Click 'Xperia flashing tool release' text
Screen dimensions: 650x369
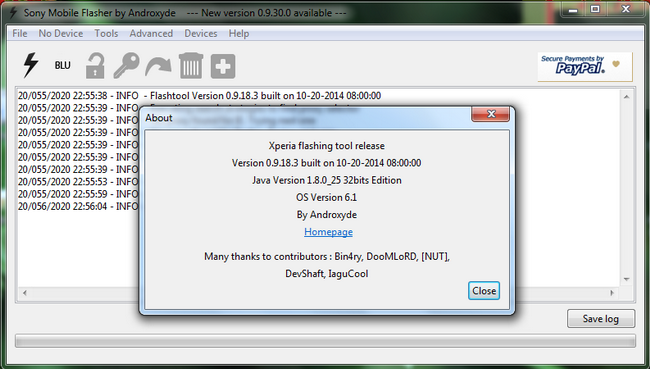tap(327, 146)
